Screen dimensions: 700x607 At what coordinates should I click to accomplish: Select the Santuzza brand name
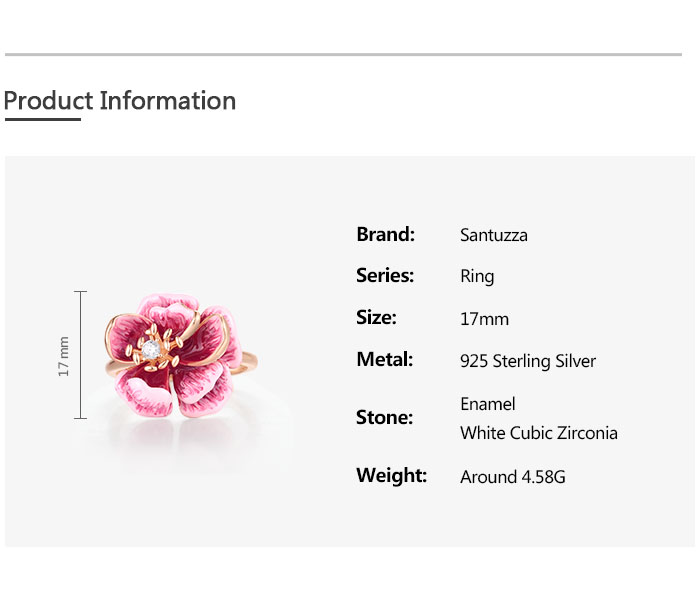[x=493, y=236]
